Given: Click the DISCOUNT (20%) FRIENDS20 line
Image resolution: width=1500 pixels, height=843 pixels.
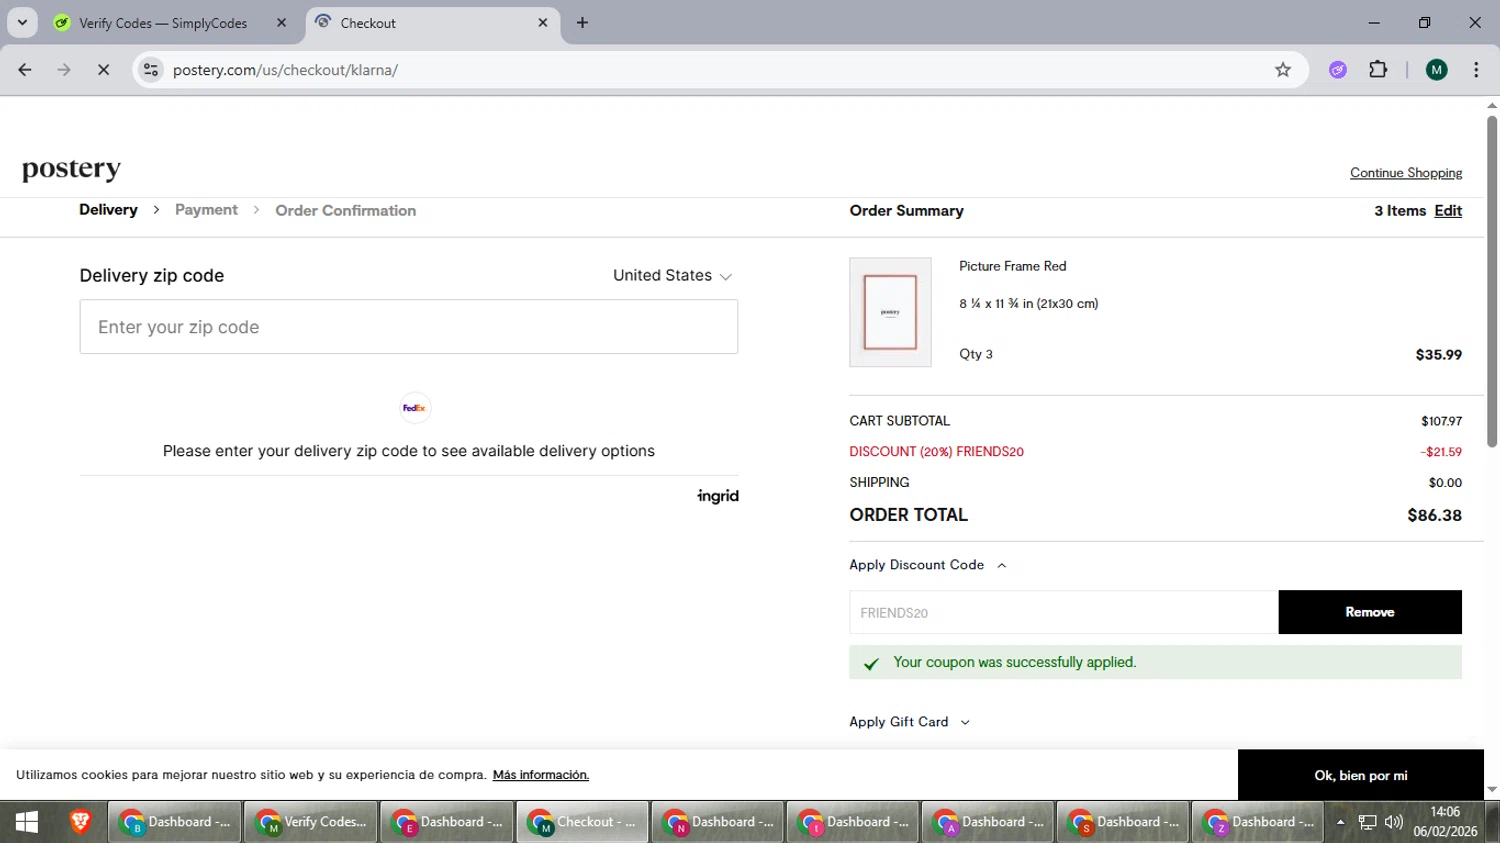Looking at the screenshot, I should pos(937,452).
